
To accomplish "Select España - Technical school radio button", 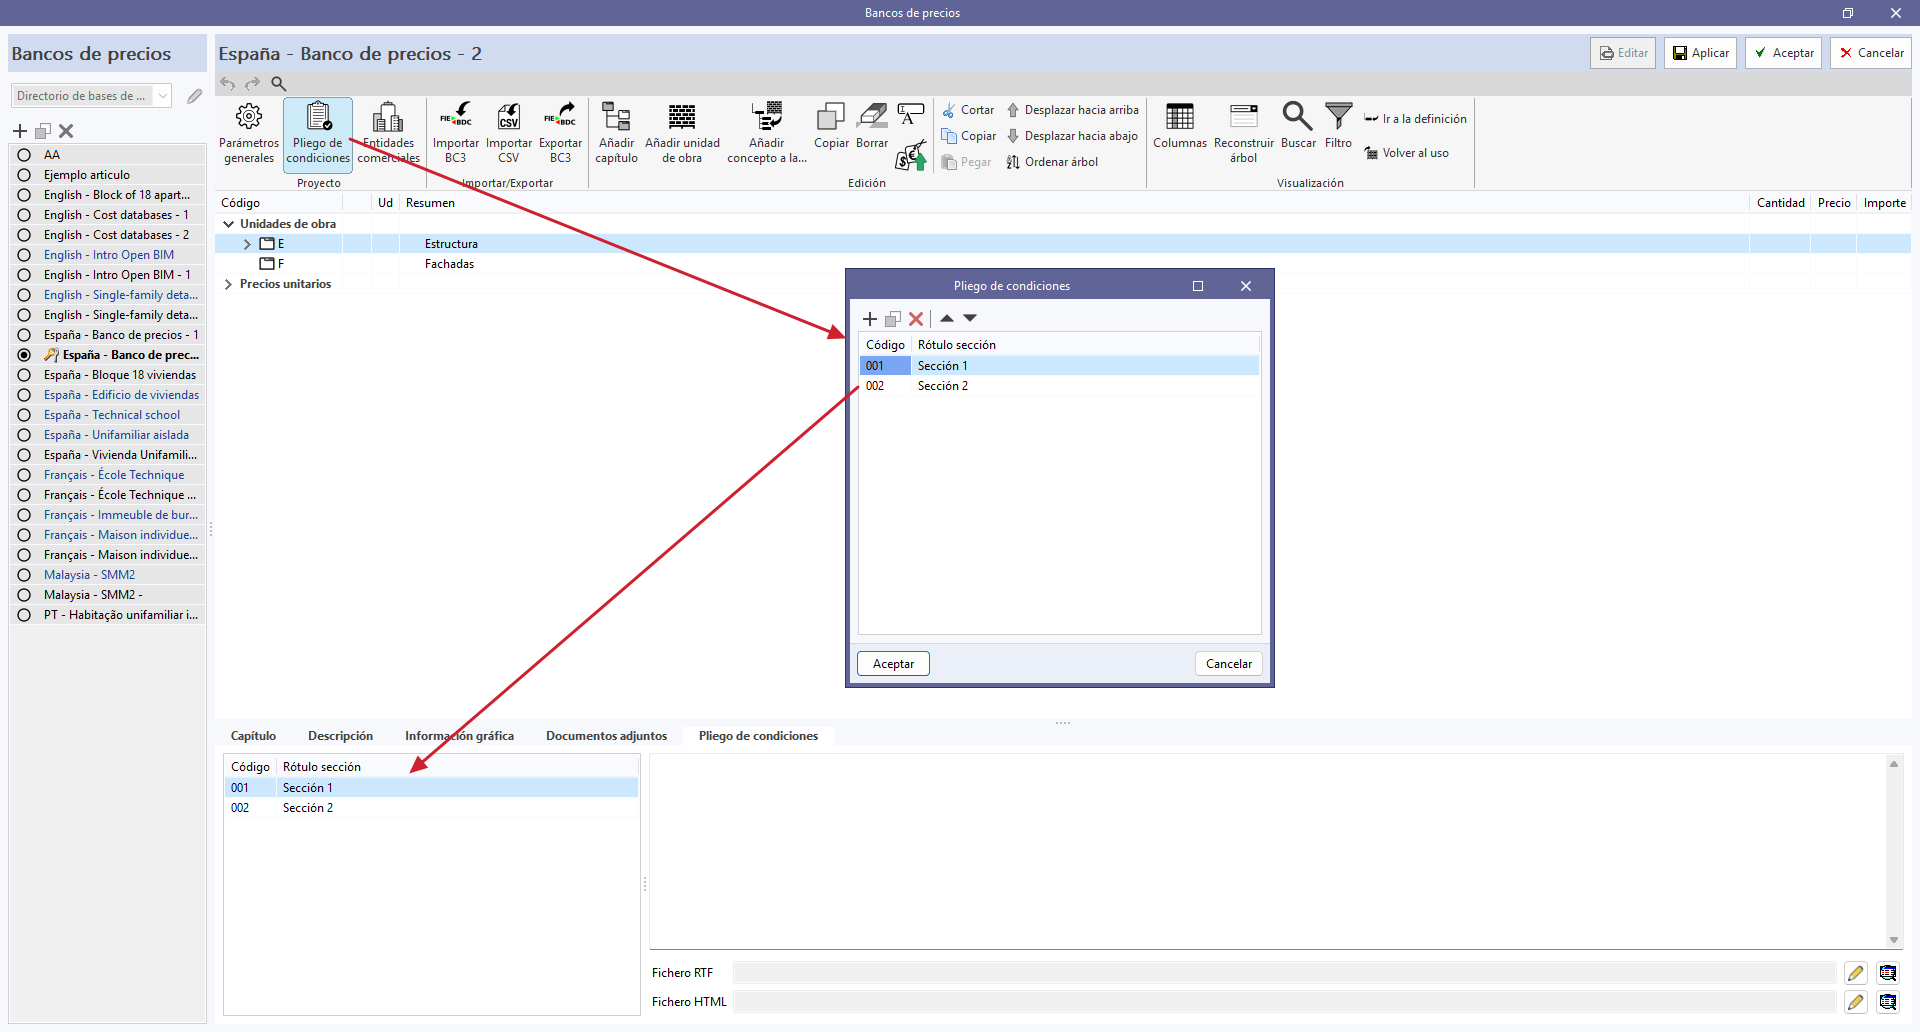I will (24, 415).
